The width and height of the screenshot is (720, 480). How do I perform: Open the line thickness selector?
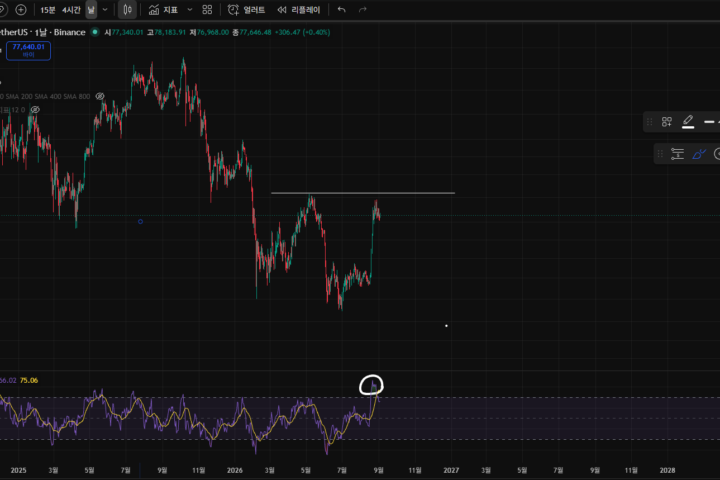point(710,122)
